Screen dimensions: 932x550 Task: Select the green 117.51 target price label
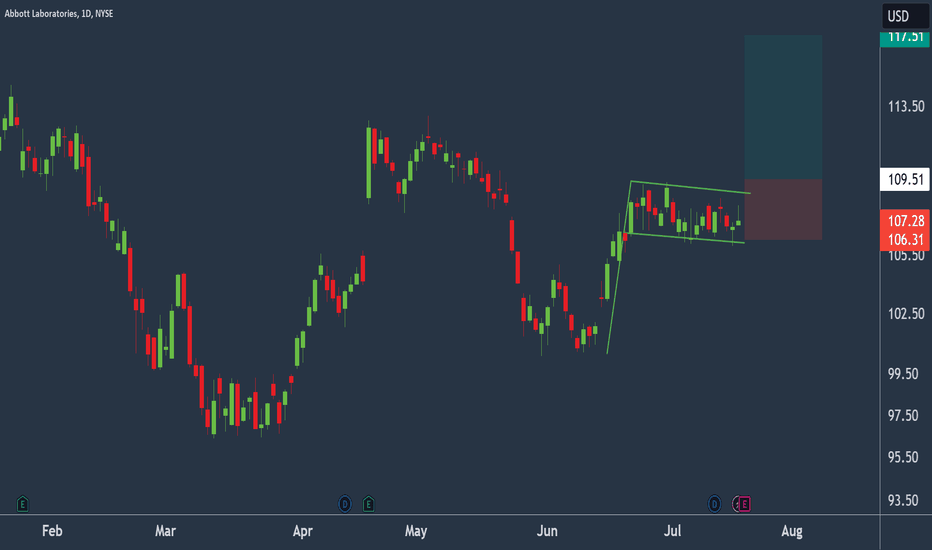point(905,38)
